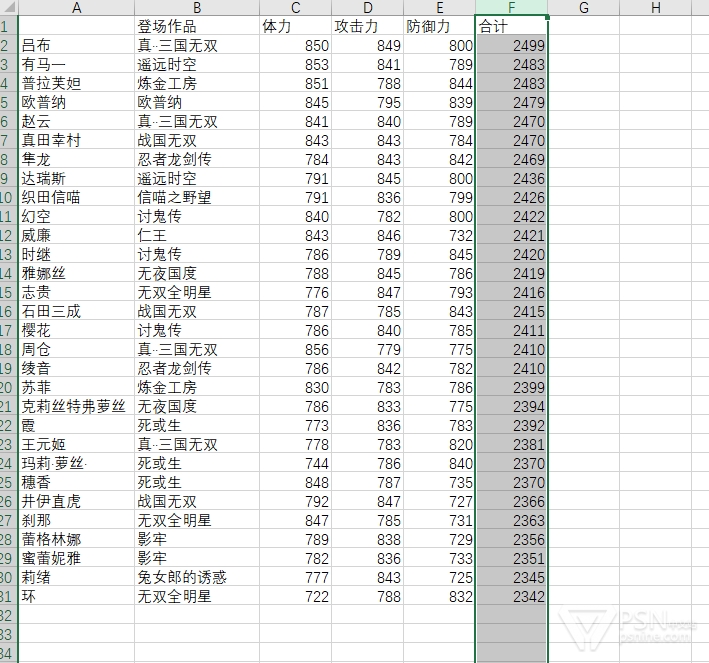Select the 兔女郎的诱惑 row's 莉绪 cell
The width and height of the screenshot is (709, 663).
[x=76, y=577]
